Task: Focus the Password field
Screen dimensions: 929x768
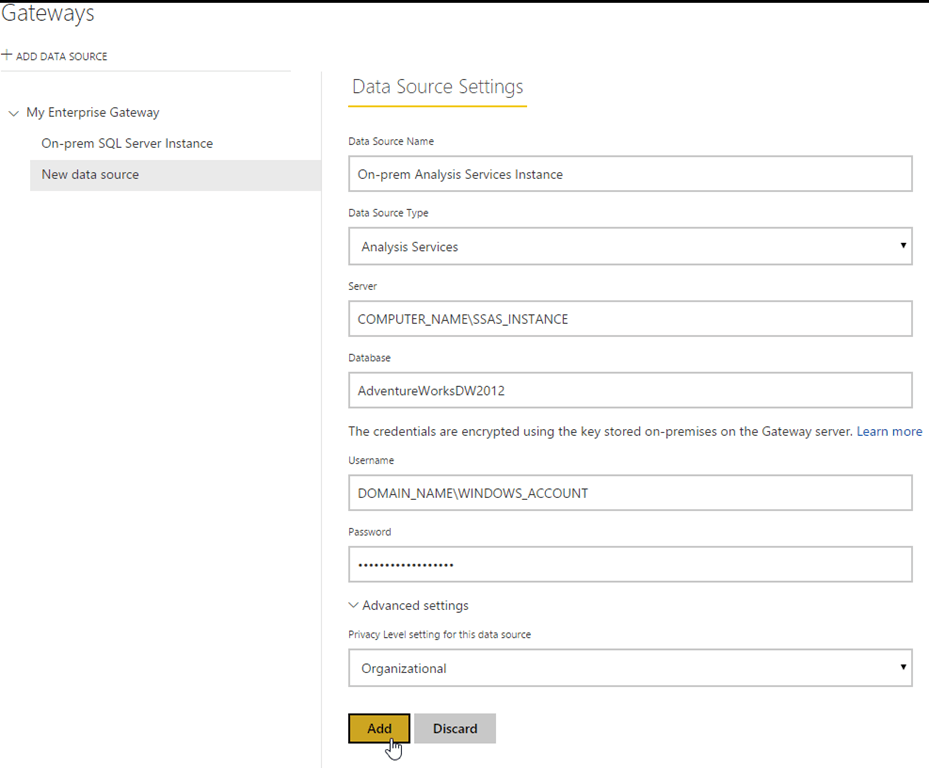Action: [630, 565]
